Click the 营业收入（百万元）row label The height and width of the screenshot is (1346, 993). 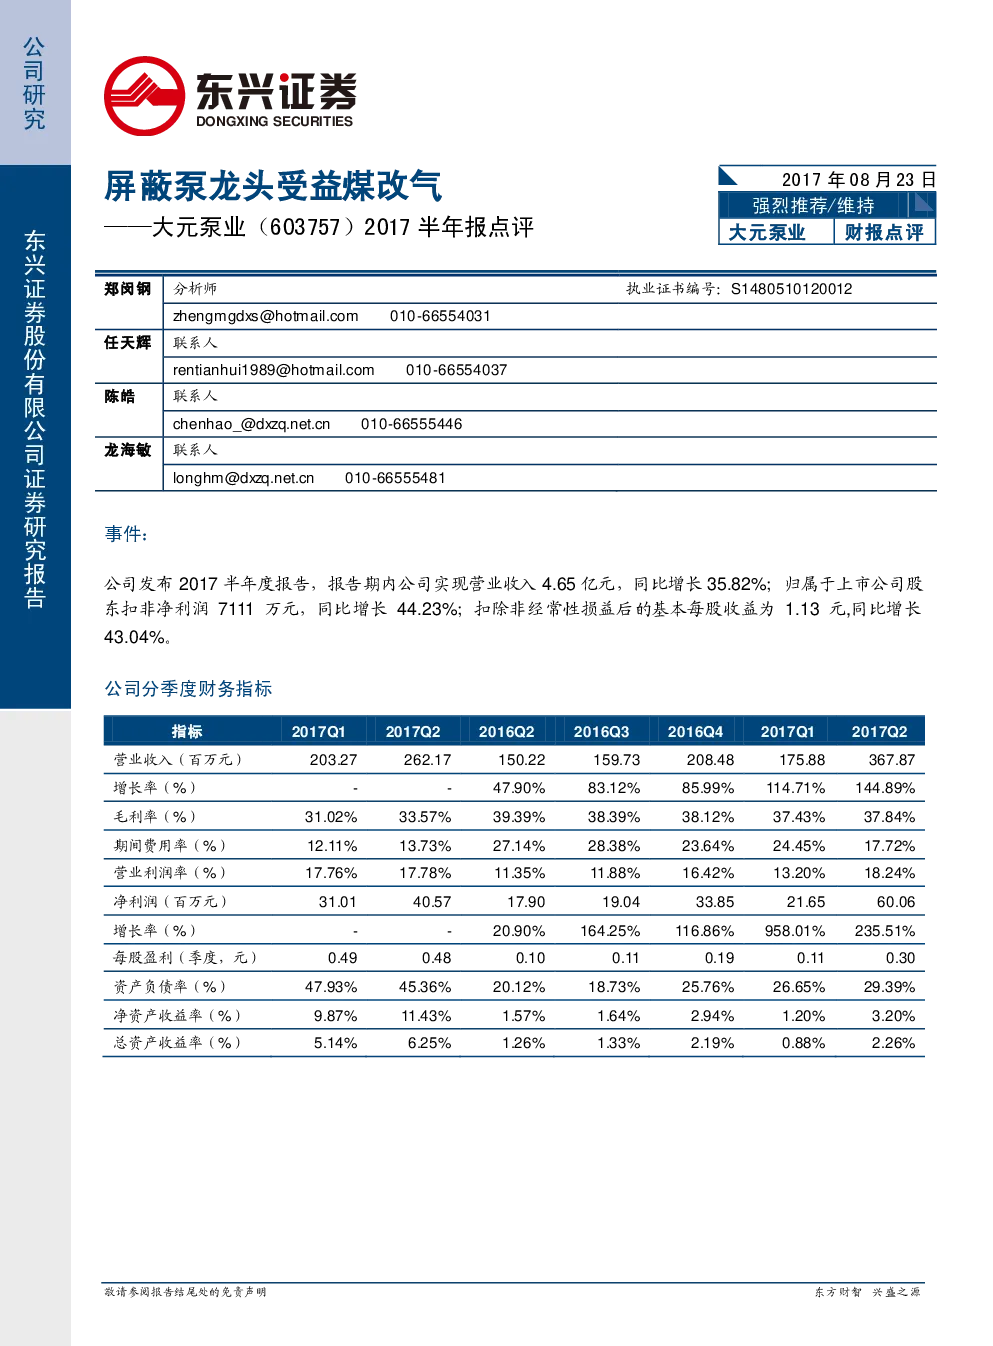tap(179, 760)
